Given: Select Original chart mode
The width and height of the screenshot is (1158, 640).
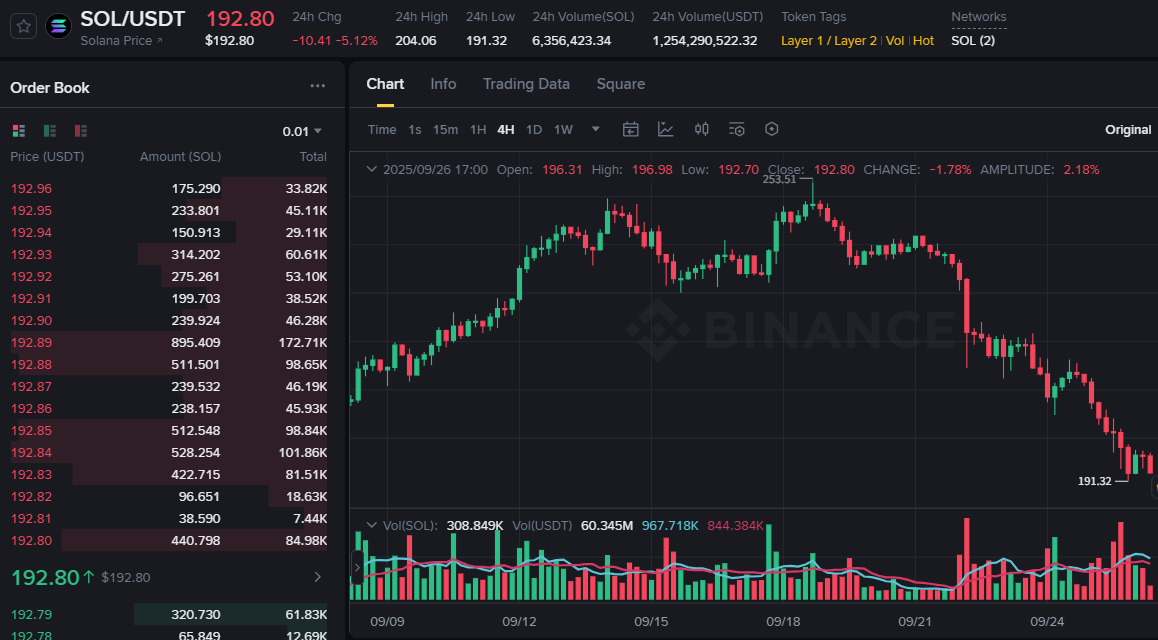Looking at the screenshot, I should coord(1128,130).
